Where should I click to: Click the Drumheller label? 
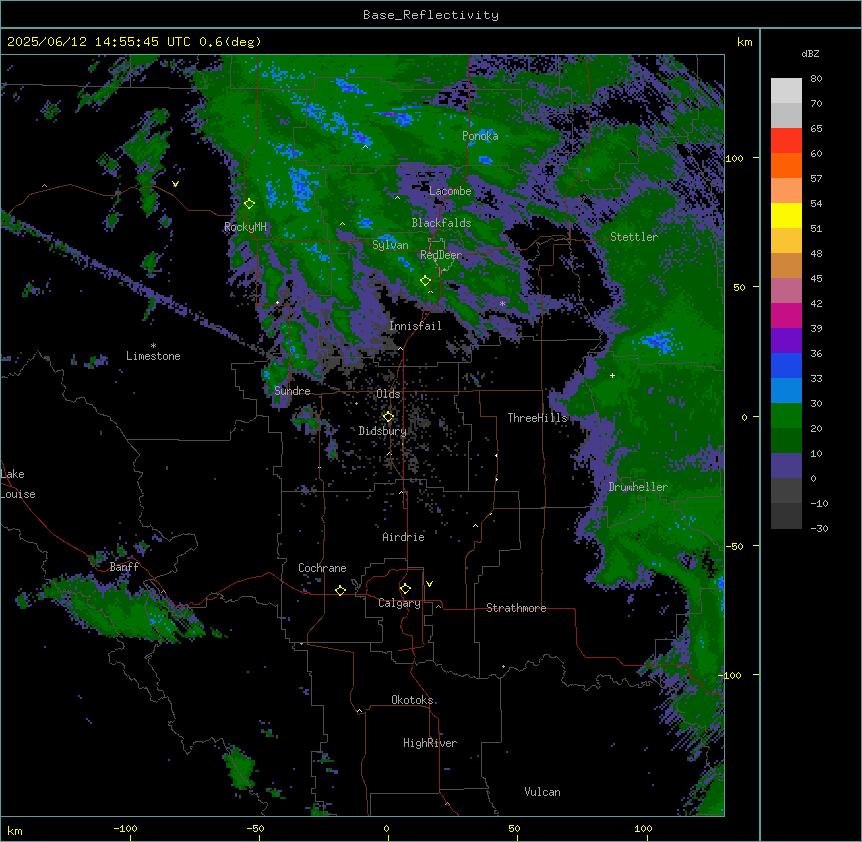638,487
